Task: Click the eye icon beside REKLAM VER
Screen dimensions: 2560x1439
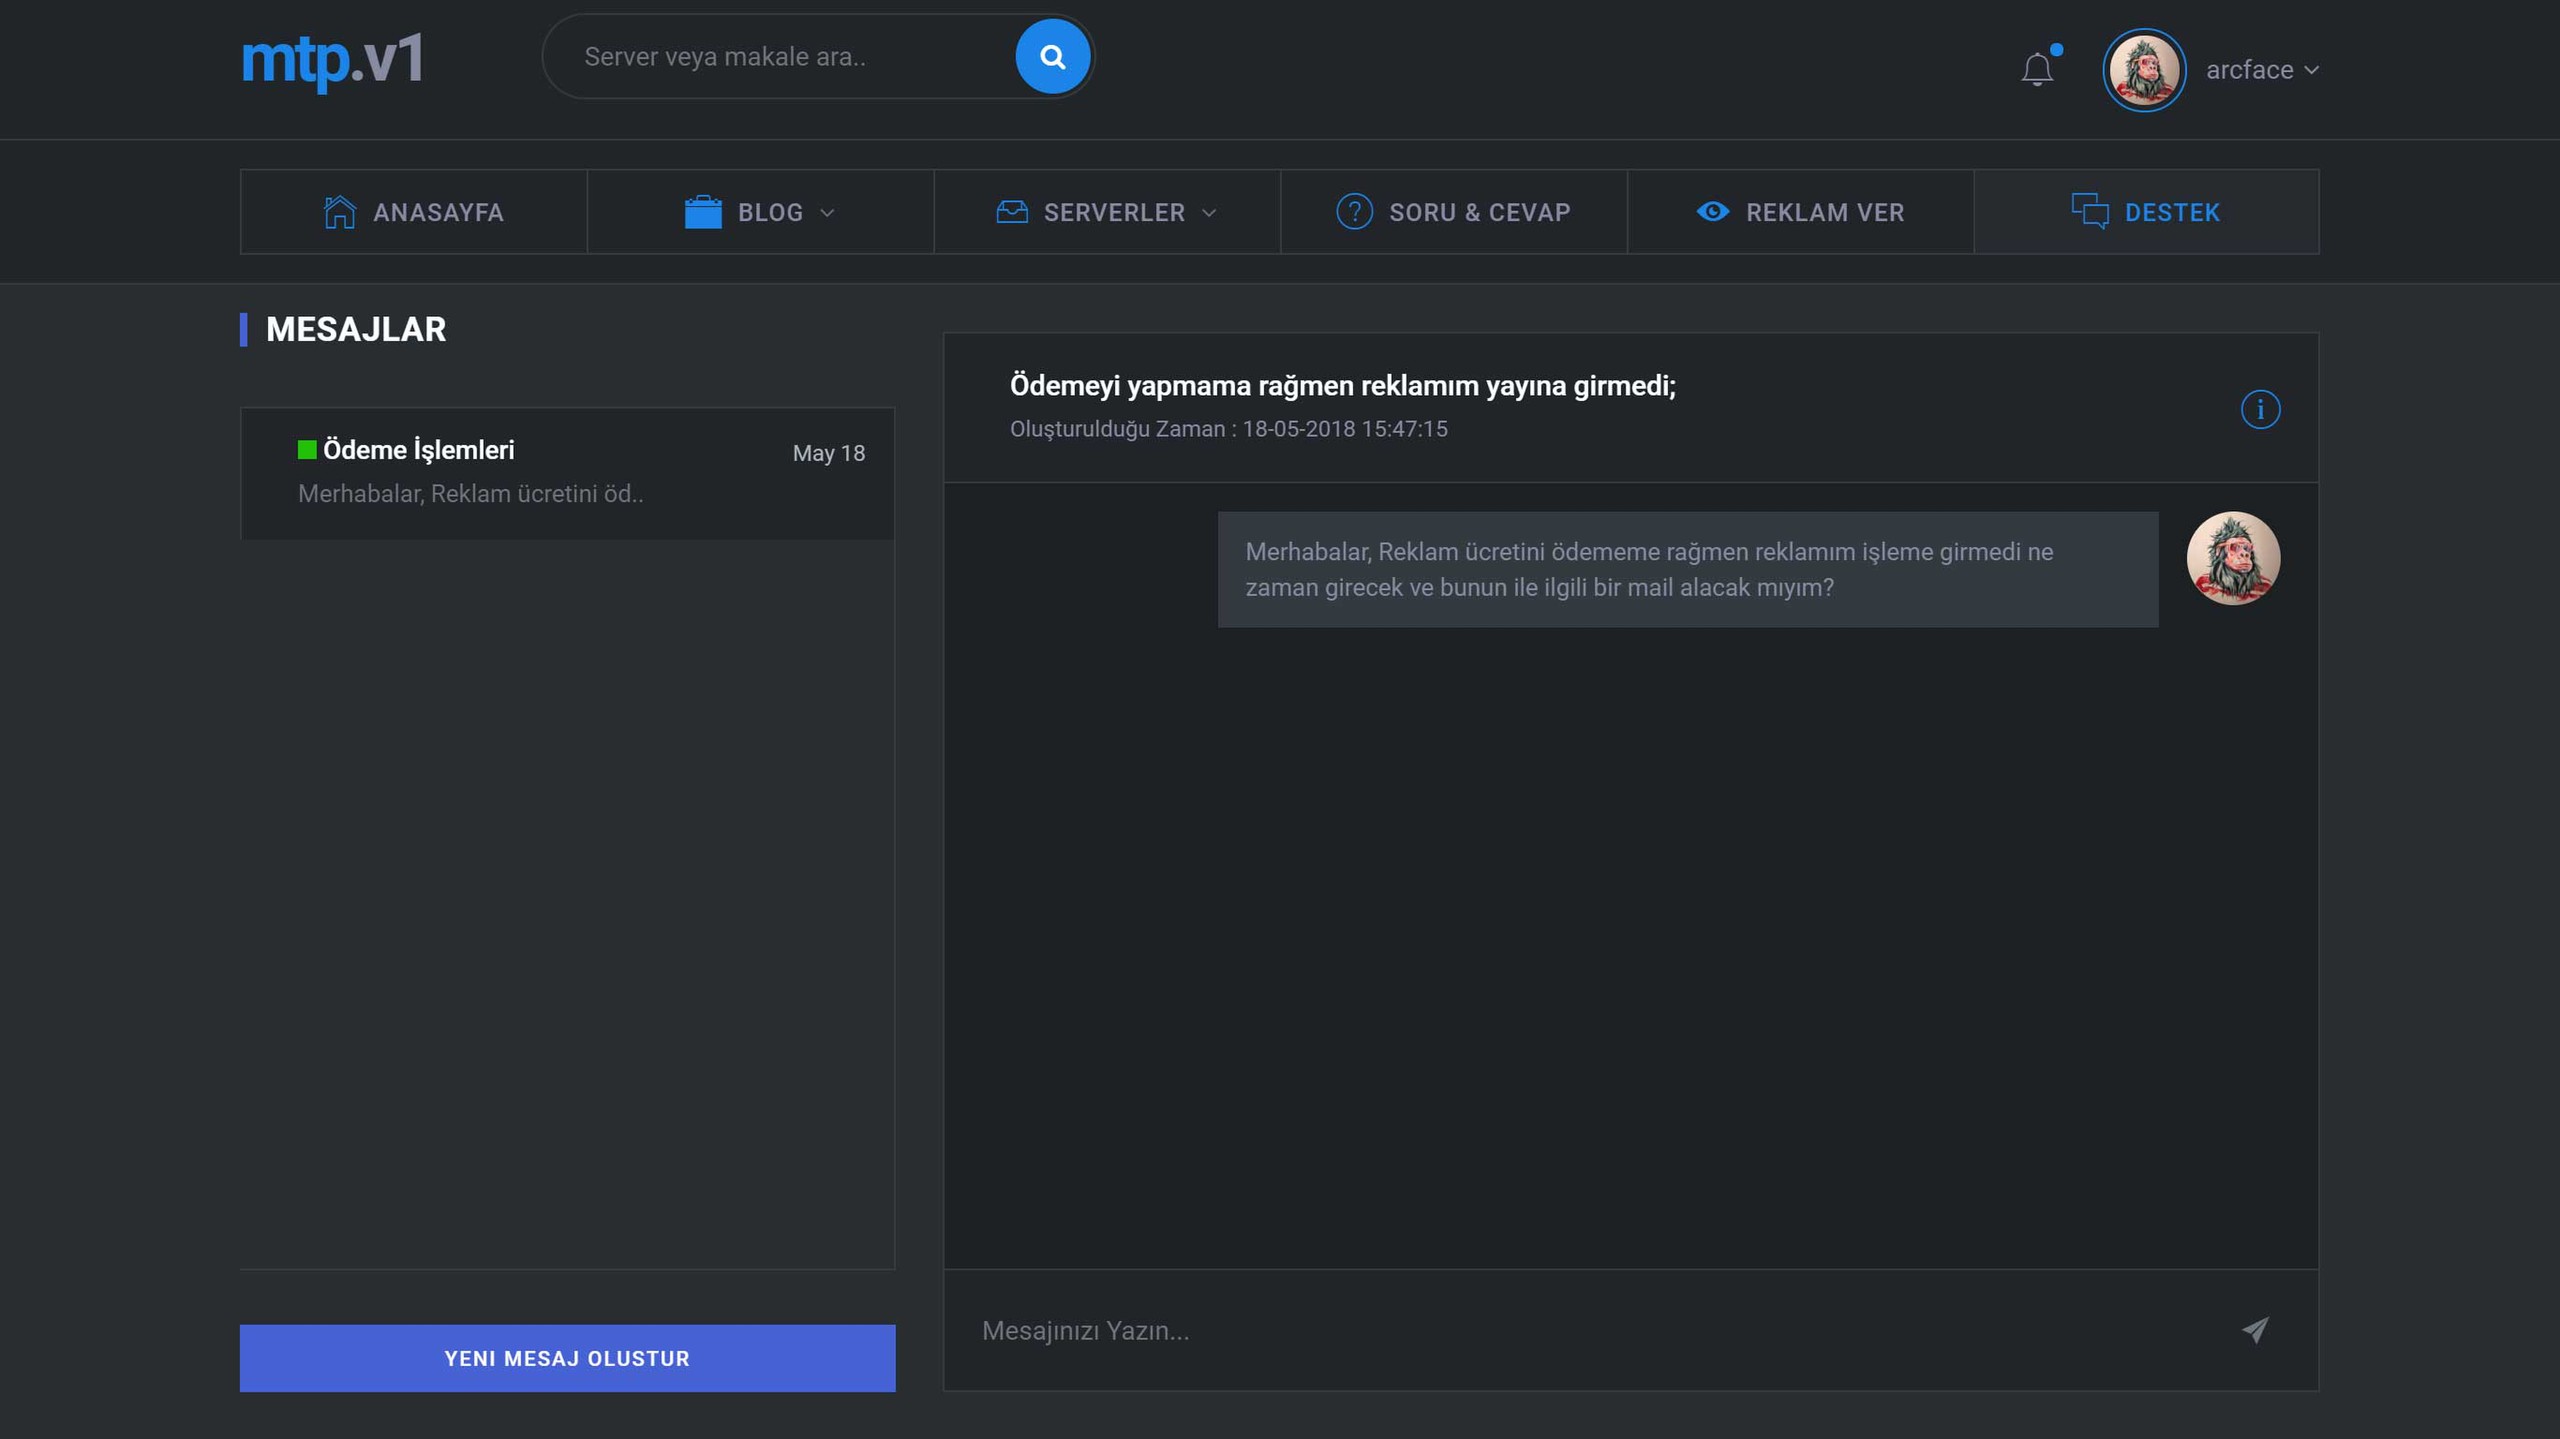Action: tap(1713, 212)
